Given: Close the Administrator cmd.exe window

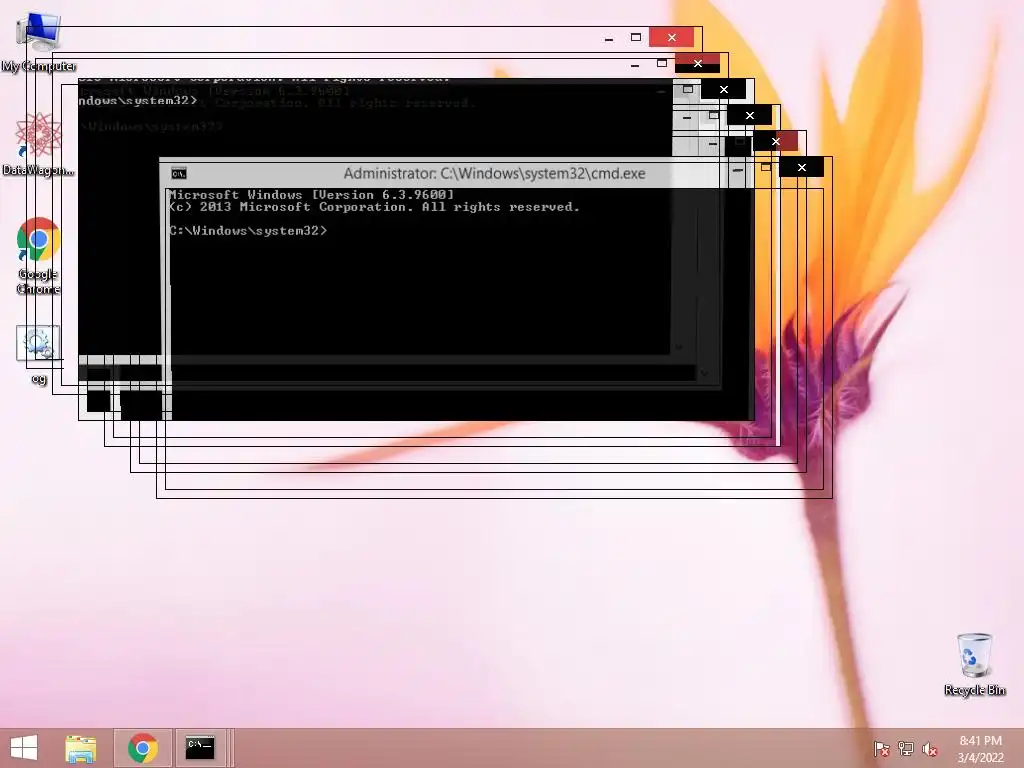Looking at the screenshot, I should (x=801, y=167).
